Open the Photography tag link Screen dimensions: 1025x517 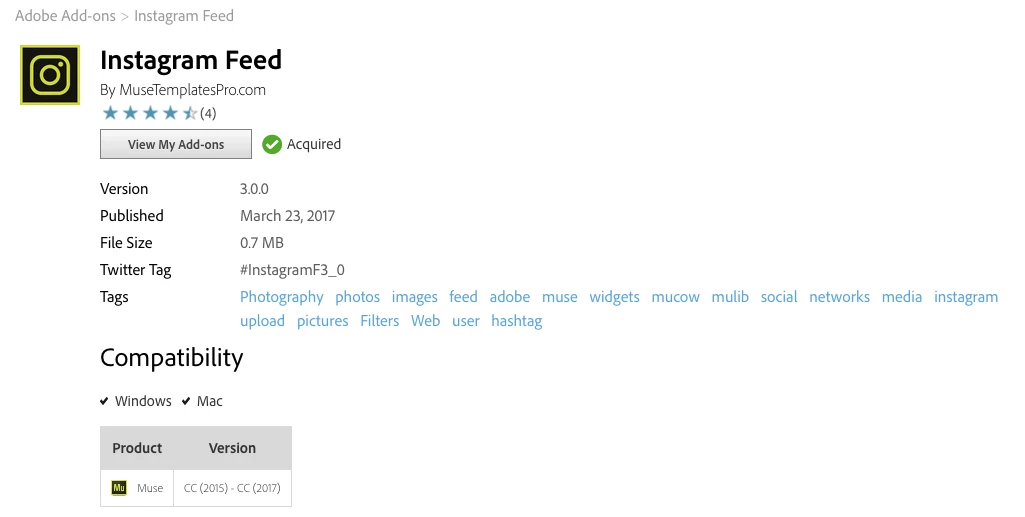point(282,297)
